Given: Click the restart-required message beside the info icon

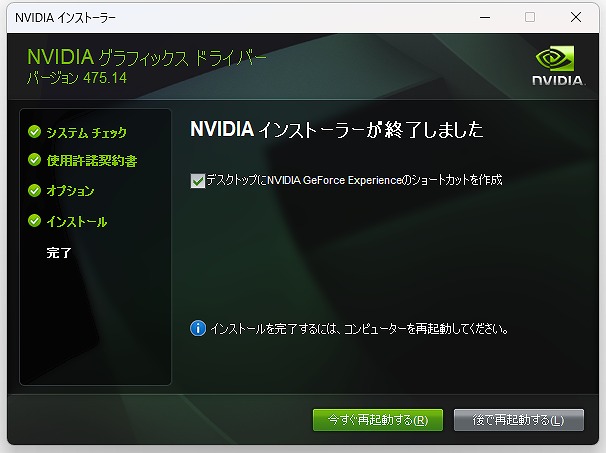Looking at the screenshot, I should 360,329.
